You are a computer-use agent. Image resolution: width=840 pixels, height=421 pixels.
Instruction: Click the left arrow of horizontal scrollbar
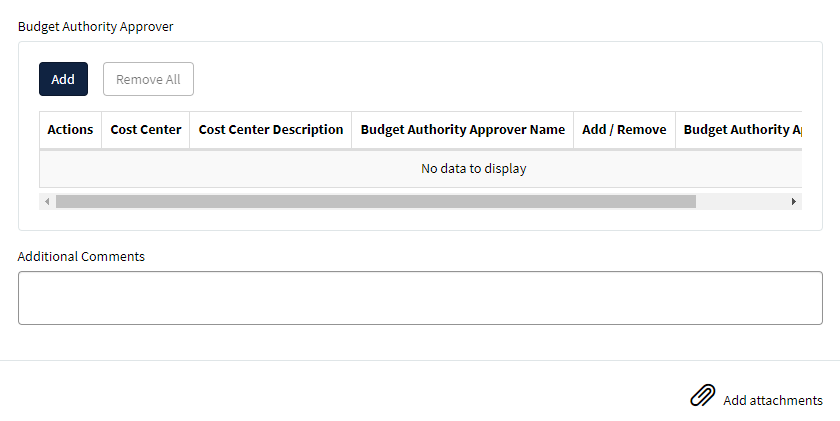coord(47,201)
